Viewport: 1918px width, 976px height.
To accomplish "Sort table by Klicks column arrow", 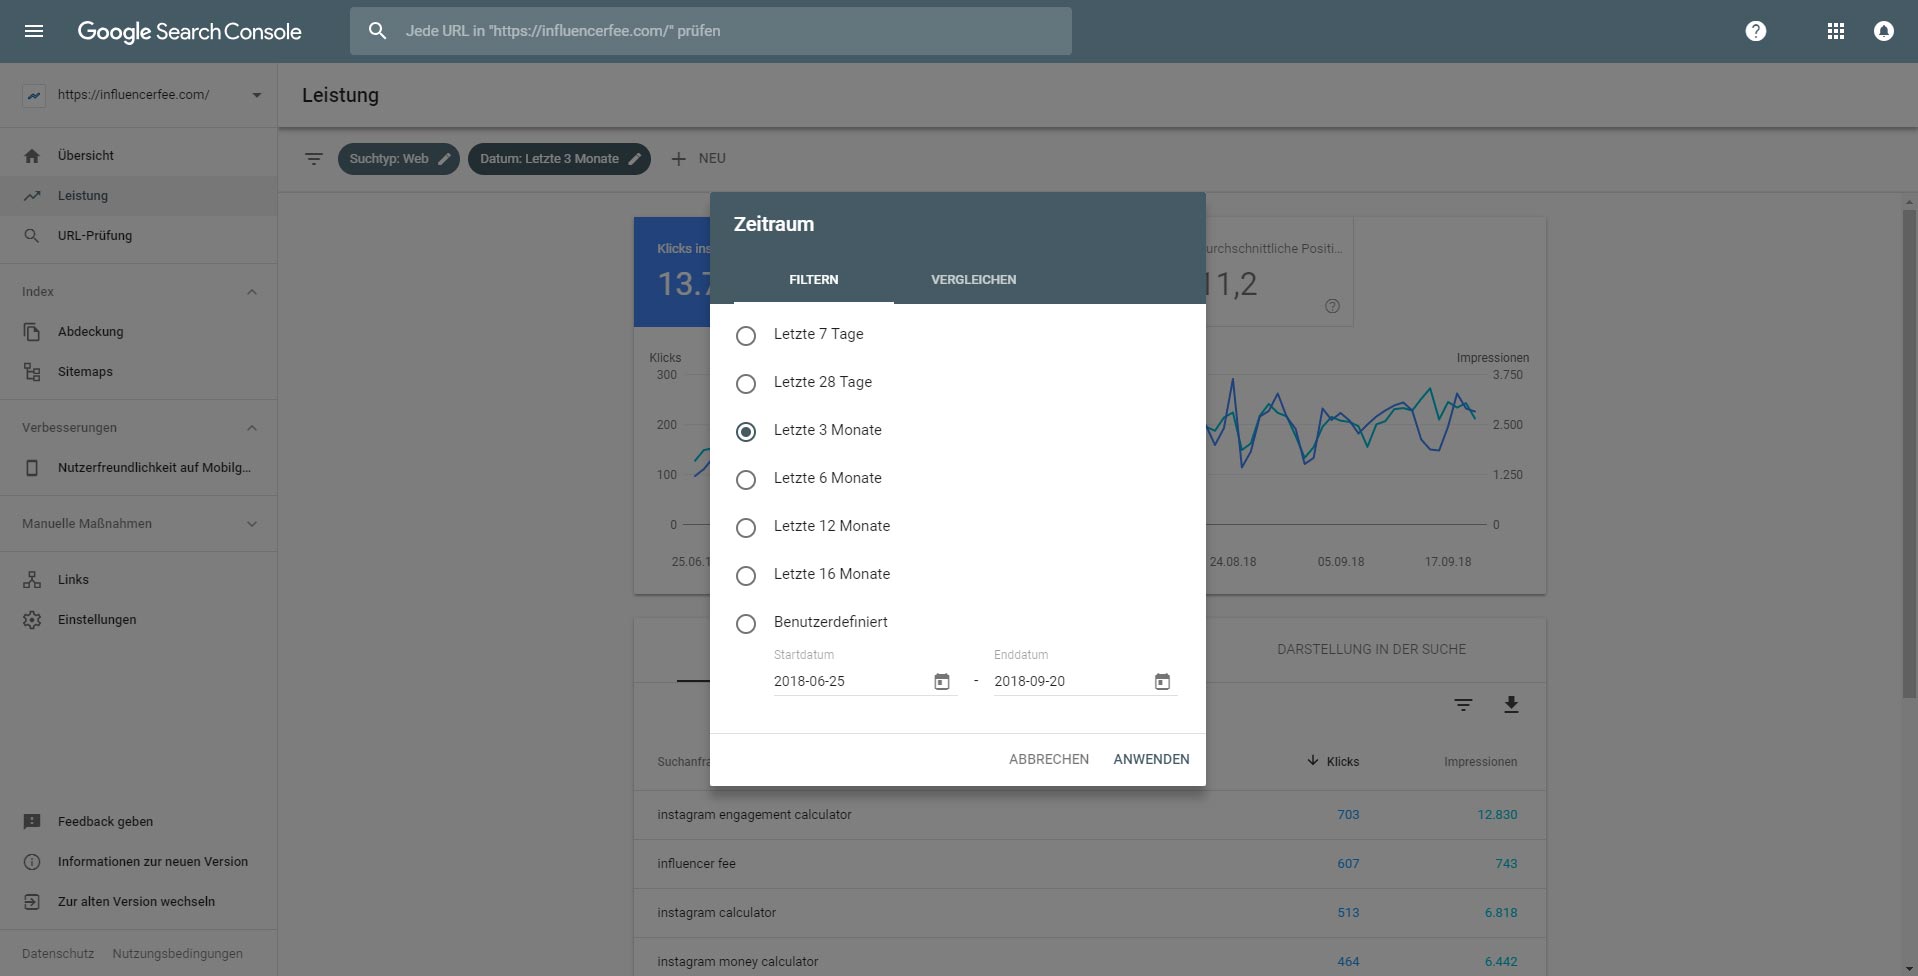I will 1313,761.
